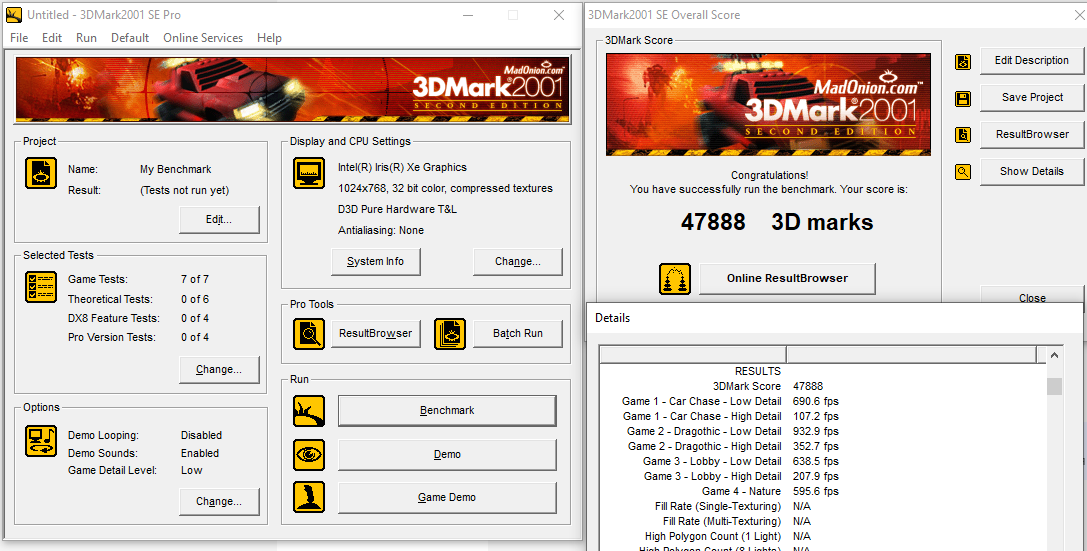Select Game 2 - Dragothic - Low Detail row
This screenshot has width=1087, height=551.
[824, 431]
